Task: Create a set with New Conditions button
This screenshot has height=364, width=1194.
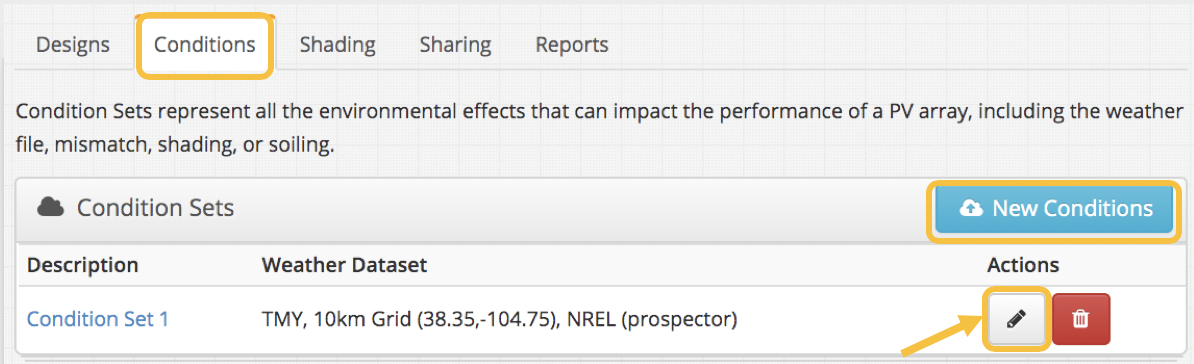Action: (1054, 209)
